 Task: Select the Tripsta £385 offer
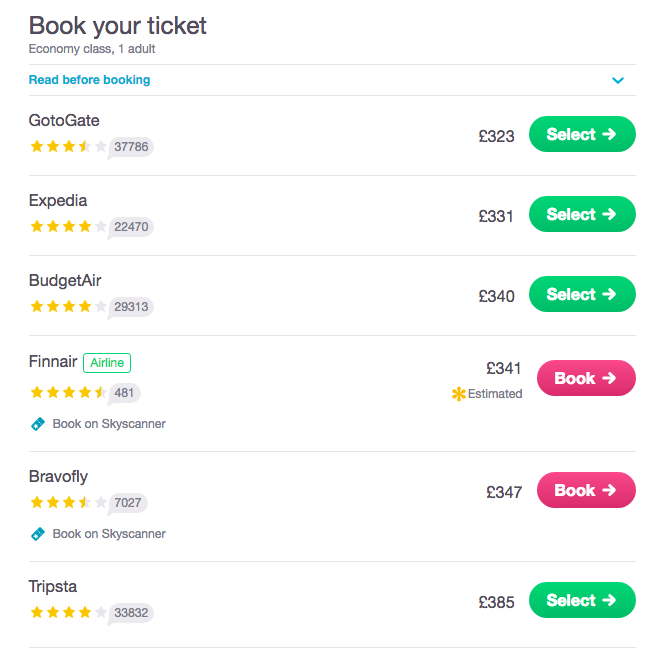point(582,600)
